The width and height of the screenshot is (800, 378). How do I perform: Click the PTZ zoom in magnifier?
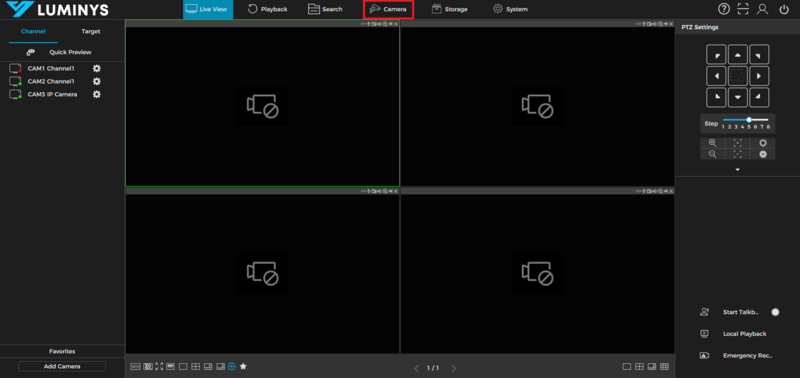713,143
